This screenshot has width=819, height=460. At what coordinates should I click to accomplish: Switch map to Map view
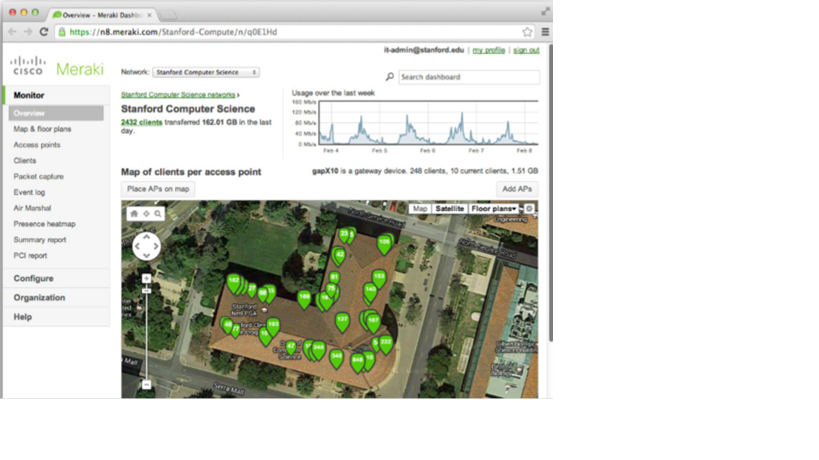point(420,209)
